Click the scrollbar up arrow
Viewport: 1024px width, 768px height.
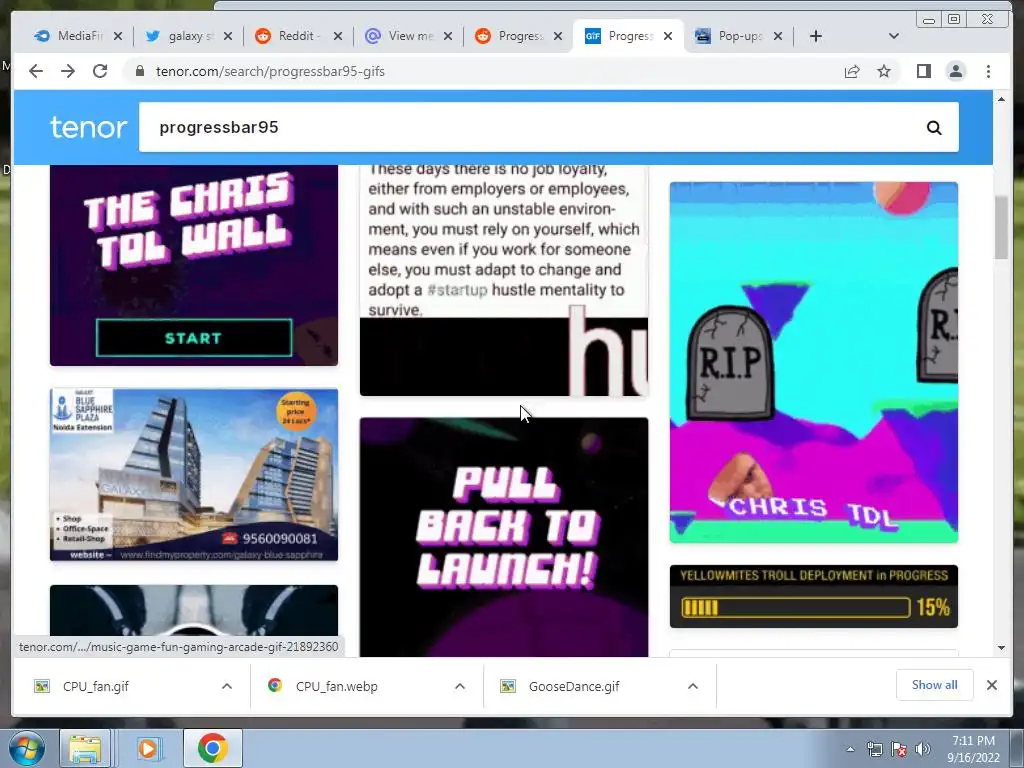pos(1001,99)
